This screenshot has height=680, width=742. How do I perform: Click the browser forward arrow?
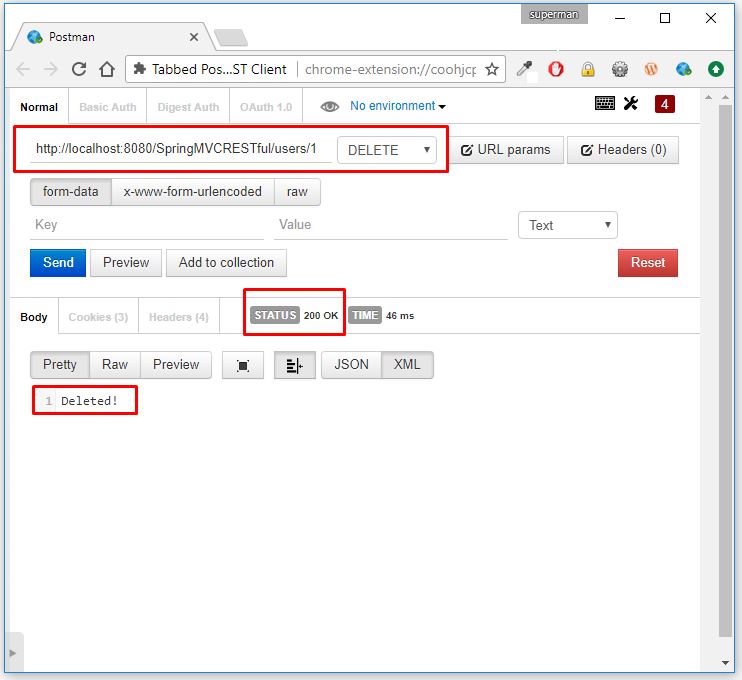[x=51, y=69]
